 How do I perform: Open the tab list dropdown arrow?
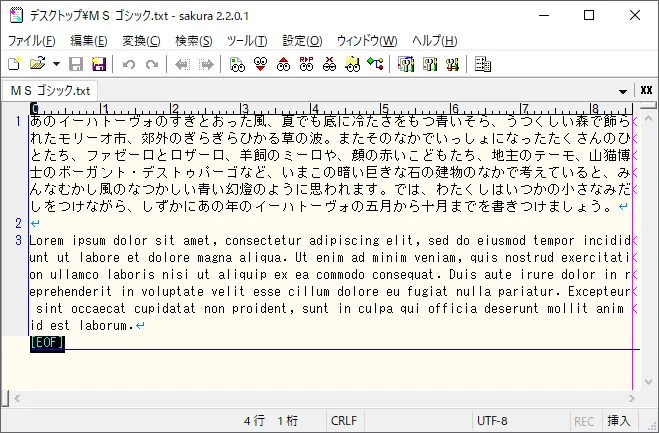point(623,91)
